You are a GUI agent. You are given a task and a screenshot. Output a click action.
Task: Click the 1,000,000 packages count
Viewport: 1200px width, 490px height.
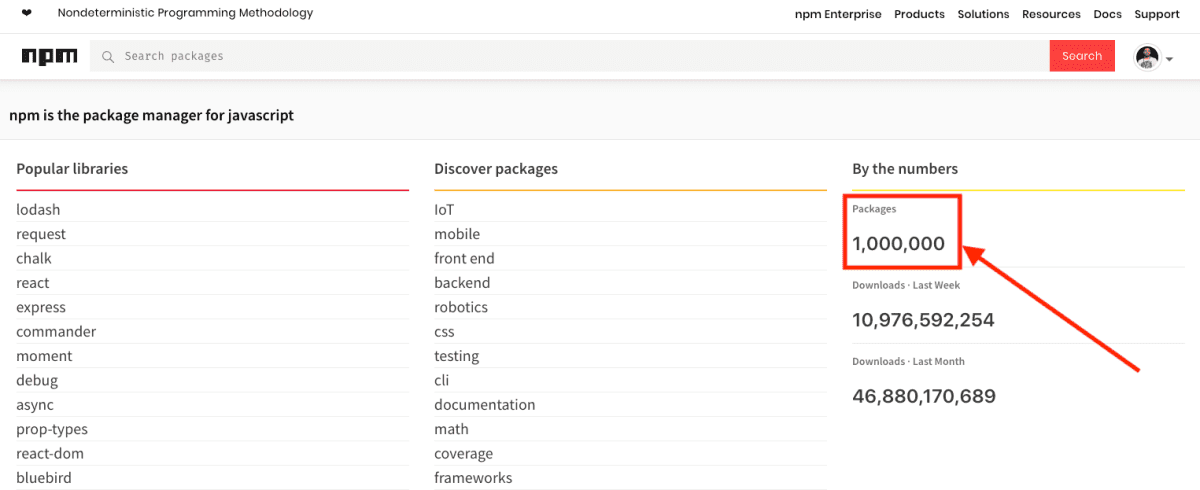[898, 243]
